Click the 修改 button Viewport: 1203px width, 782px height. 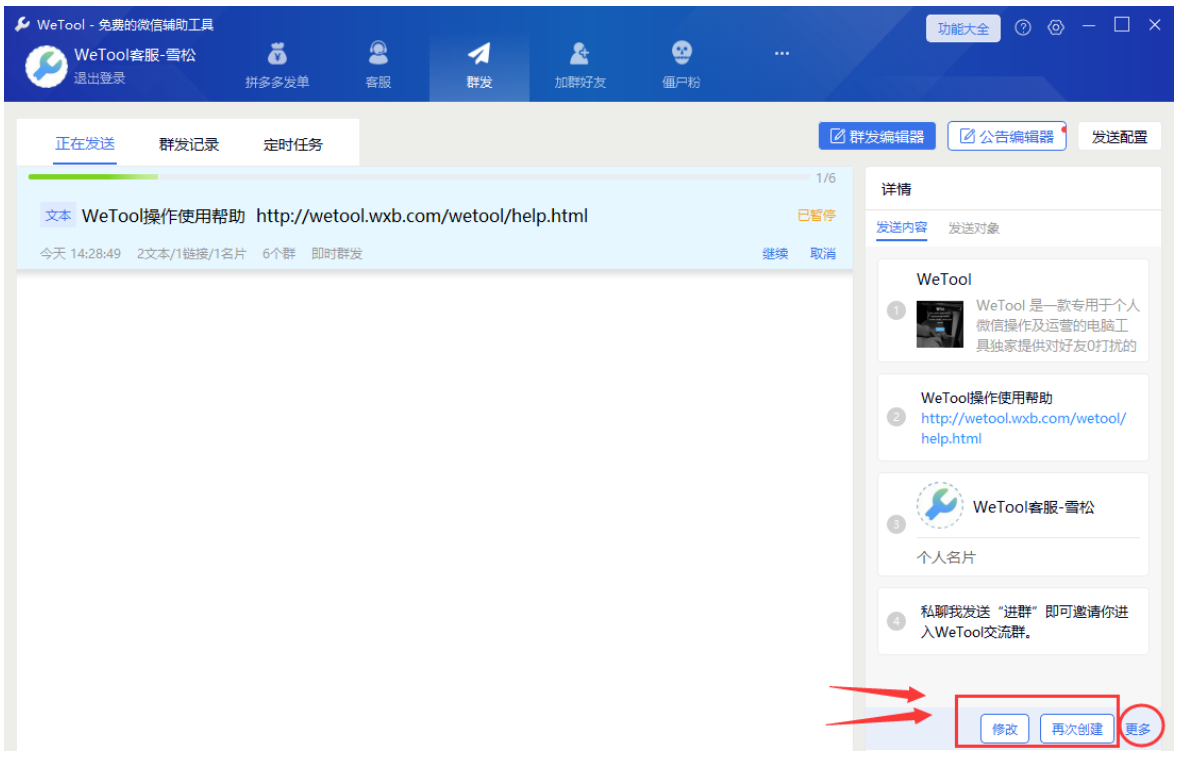click(1005, 729)
